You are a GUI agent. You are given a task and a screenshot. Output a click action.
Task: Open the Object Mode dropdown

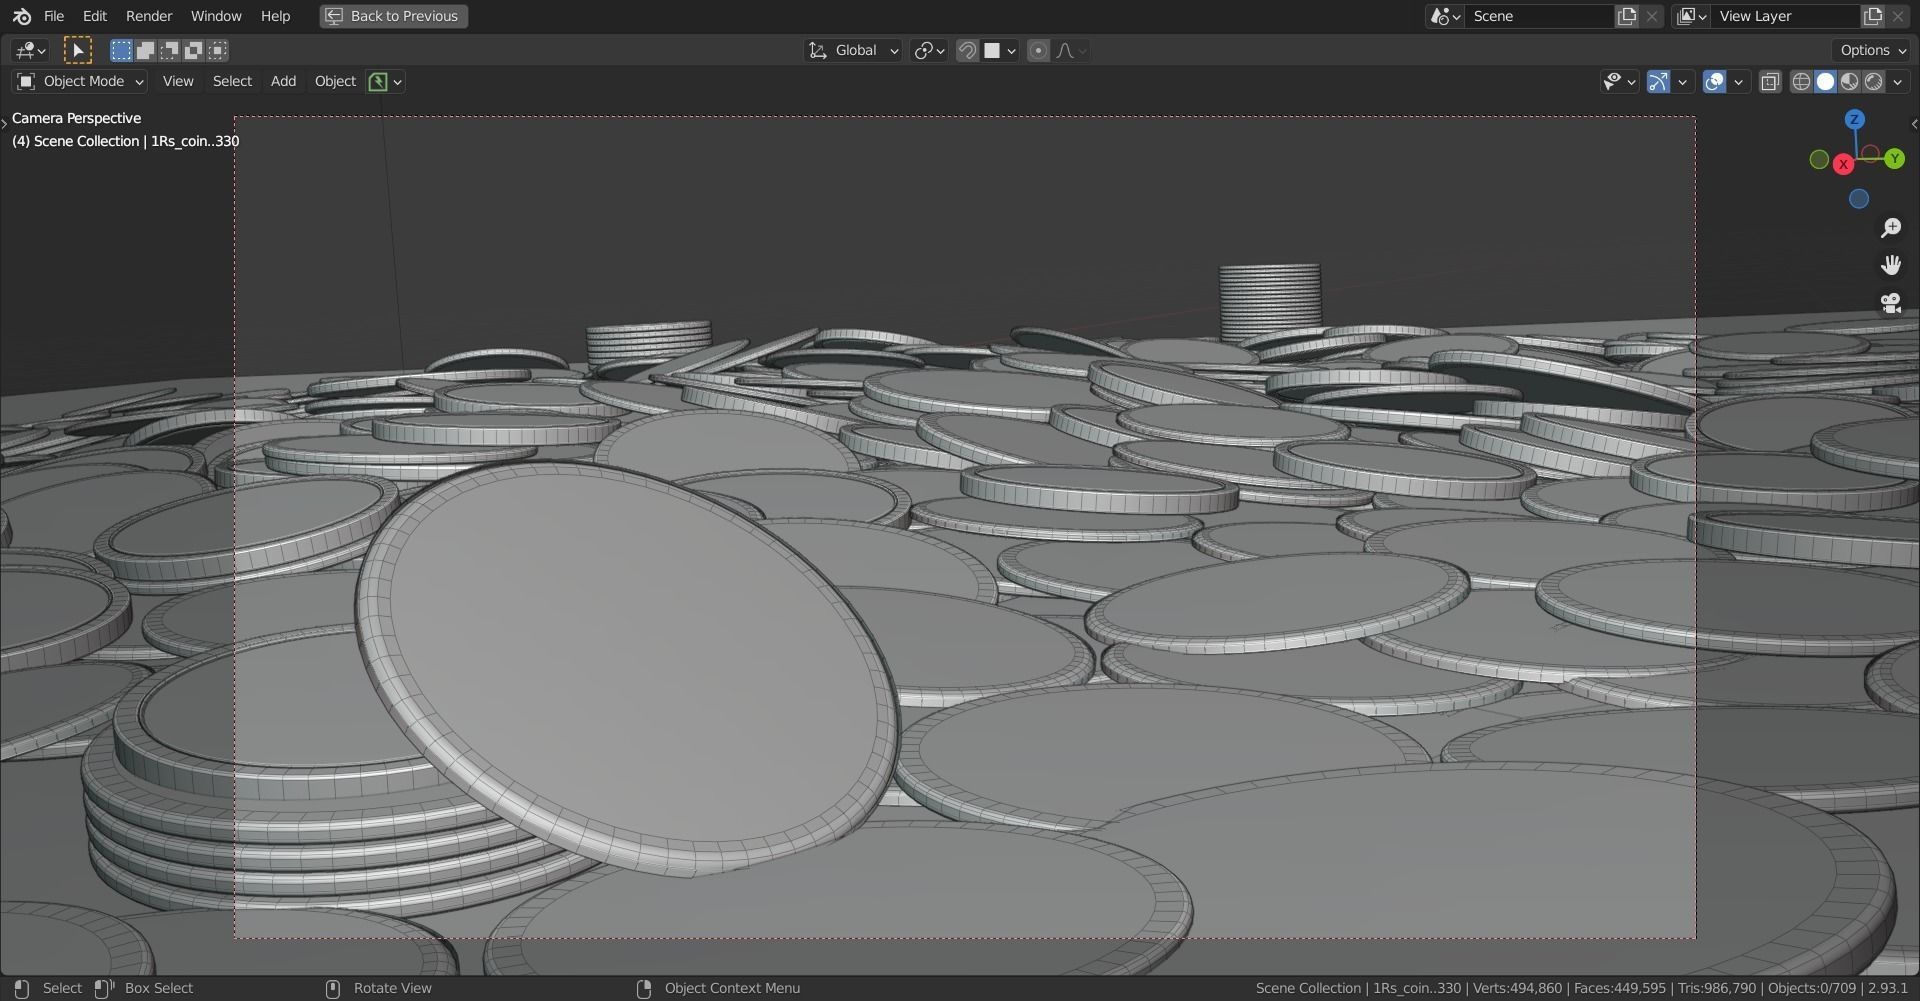tap(78, 81)
